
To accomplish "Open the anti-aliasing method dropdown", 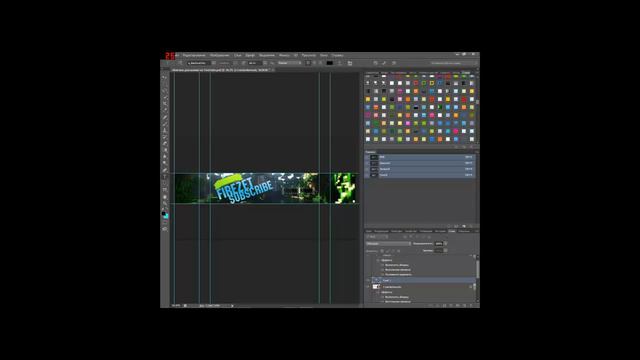I will (290, 63).
